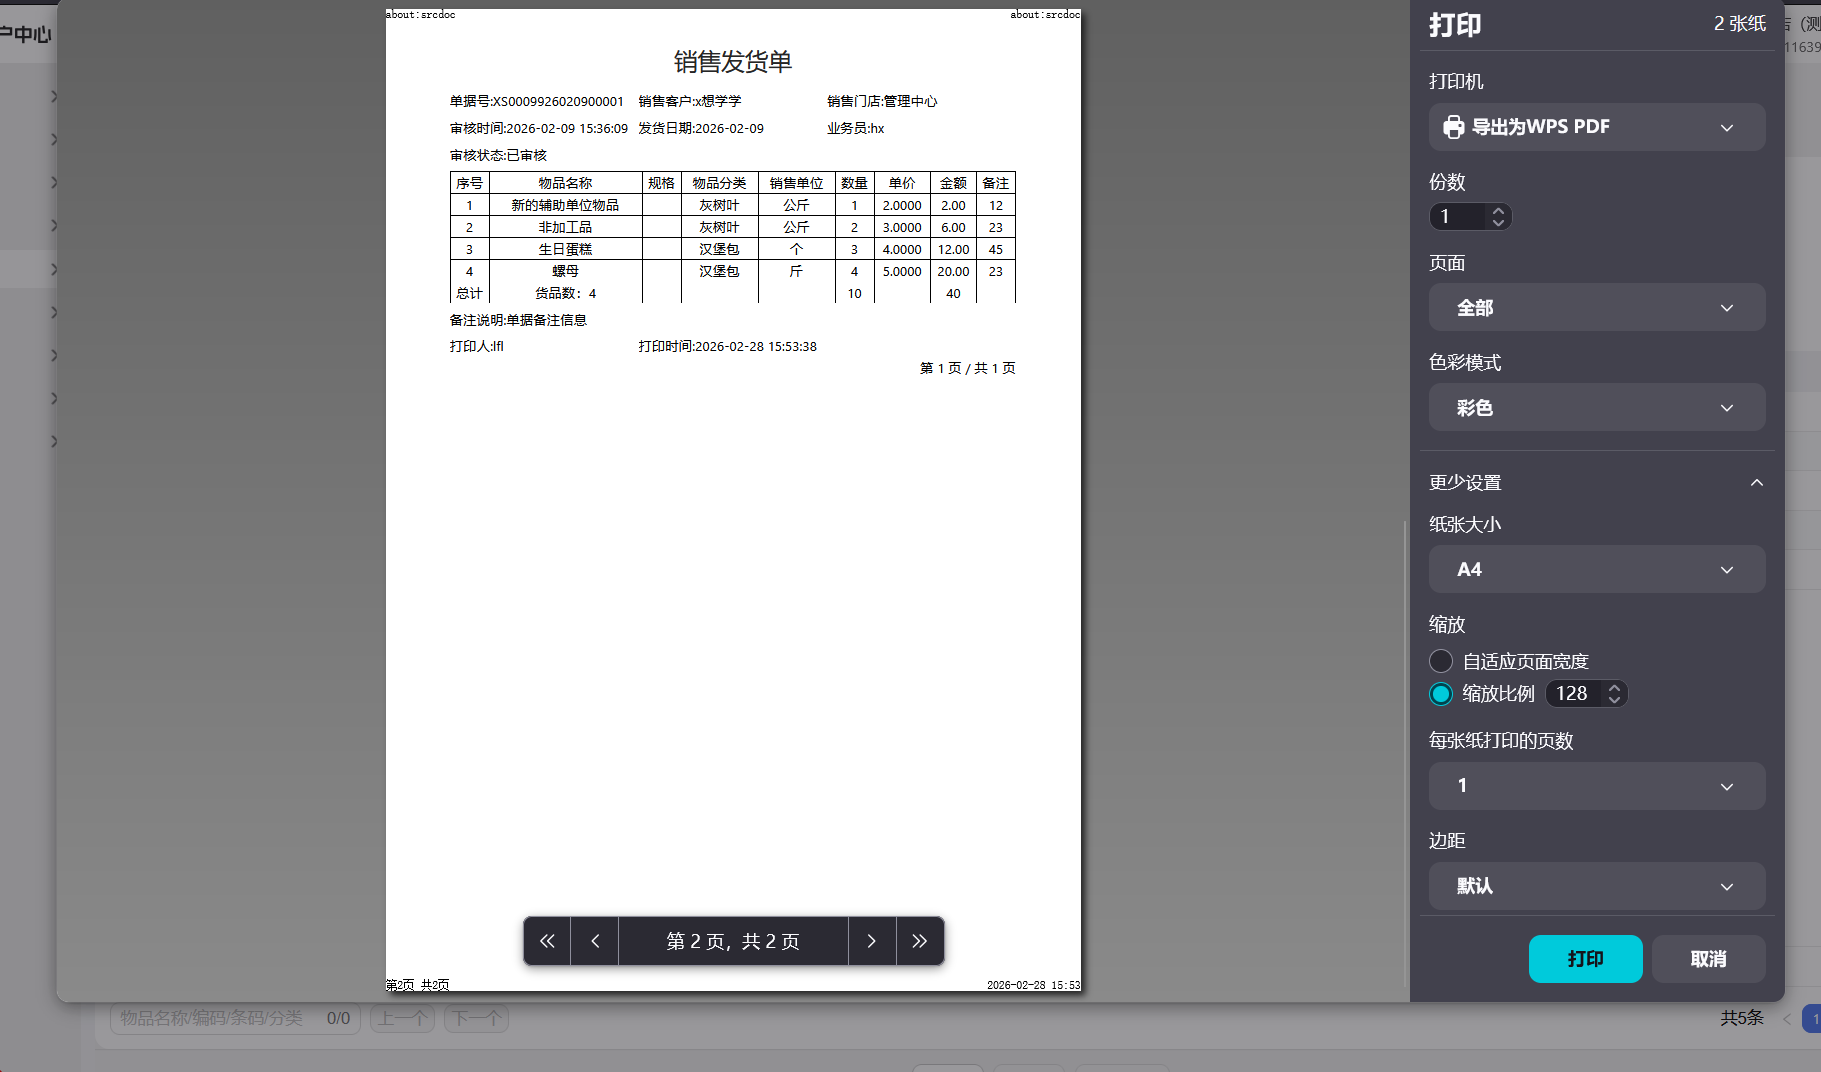Click the 非加工品 table cell
Screen dimensions: 1821x1072
tap(565, 227)
